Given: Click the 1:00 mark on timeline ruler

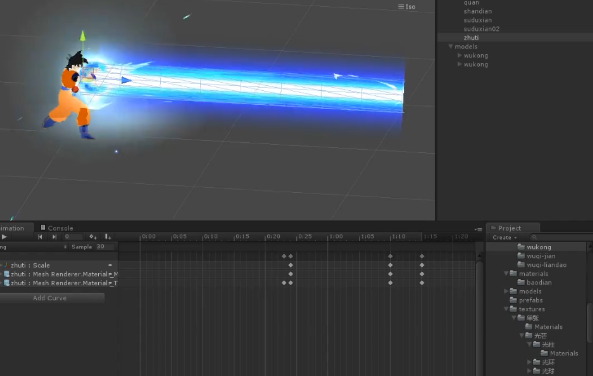Looking at the screenshot, I should pos(336,236).
